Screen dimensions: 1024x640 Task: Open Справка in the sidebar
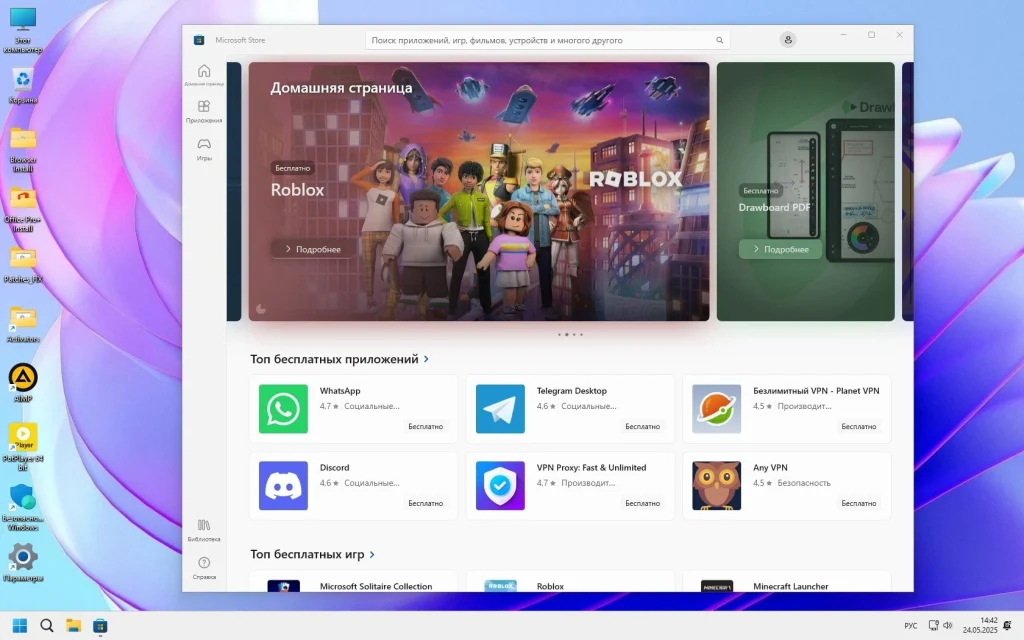[204, 567]
